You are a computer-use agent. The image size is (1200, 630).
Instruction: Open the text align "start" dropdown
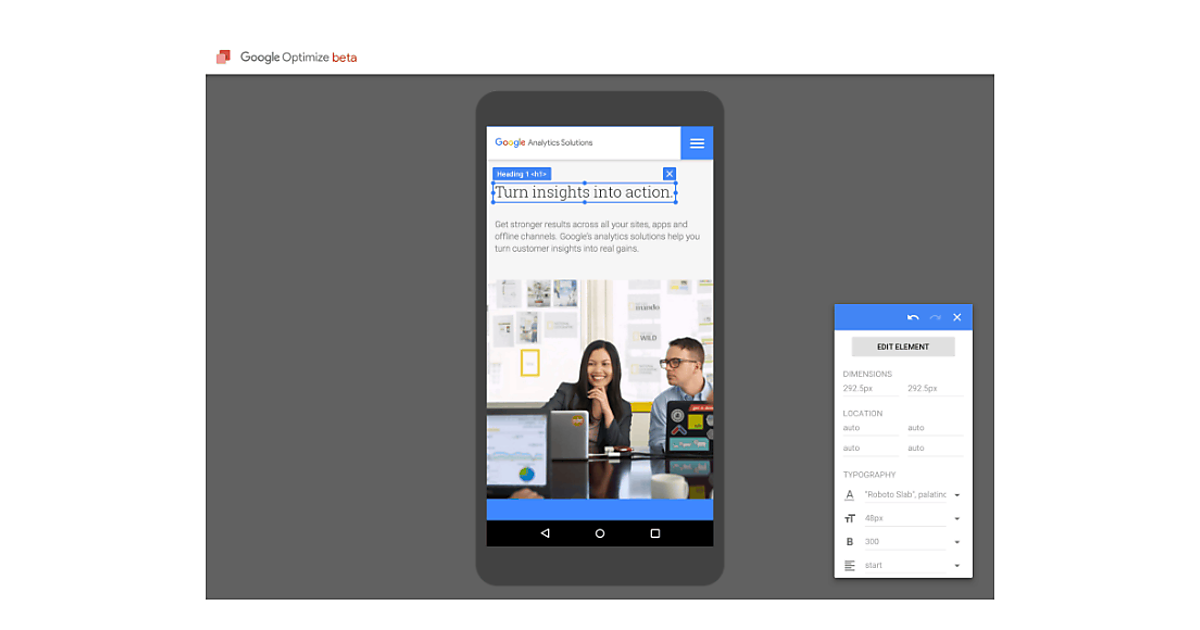pyautogui.click(x=912, y=566)
